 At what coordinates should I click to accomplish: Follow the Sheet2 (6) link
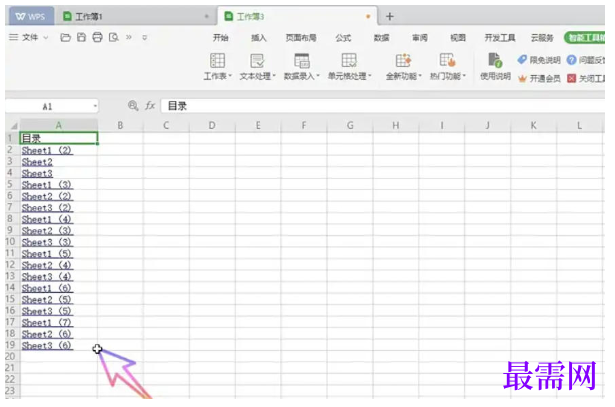(47, 334)
